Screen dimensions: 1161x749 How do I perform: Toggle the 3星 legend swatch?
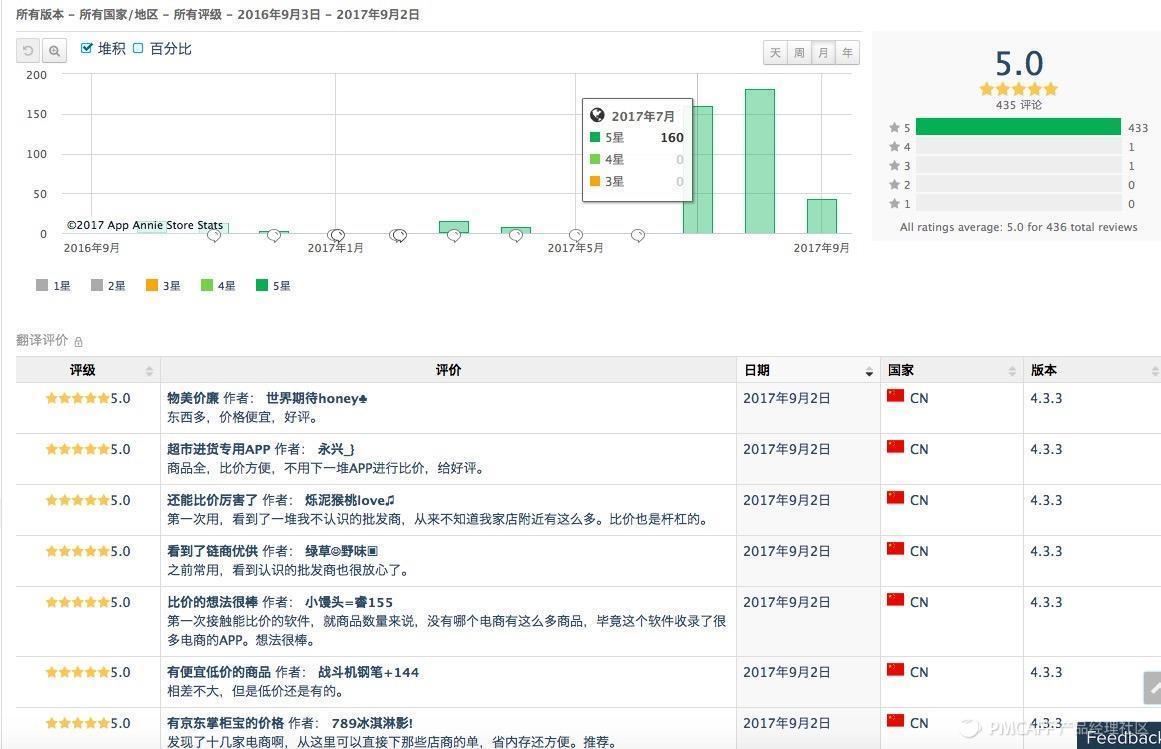coord(152,285)
